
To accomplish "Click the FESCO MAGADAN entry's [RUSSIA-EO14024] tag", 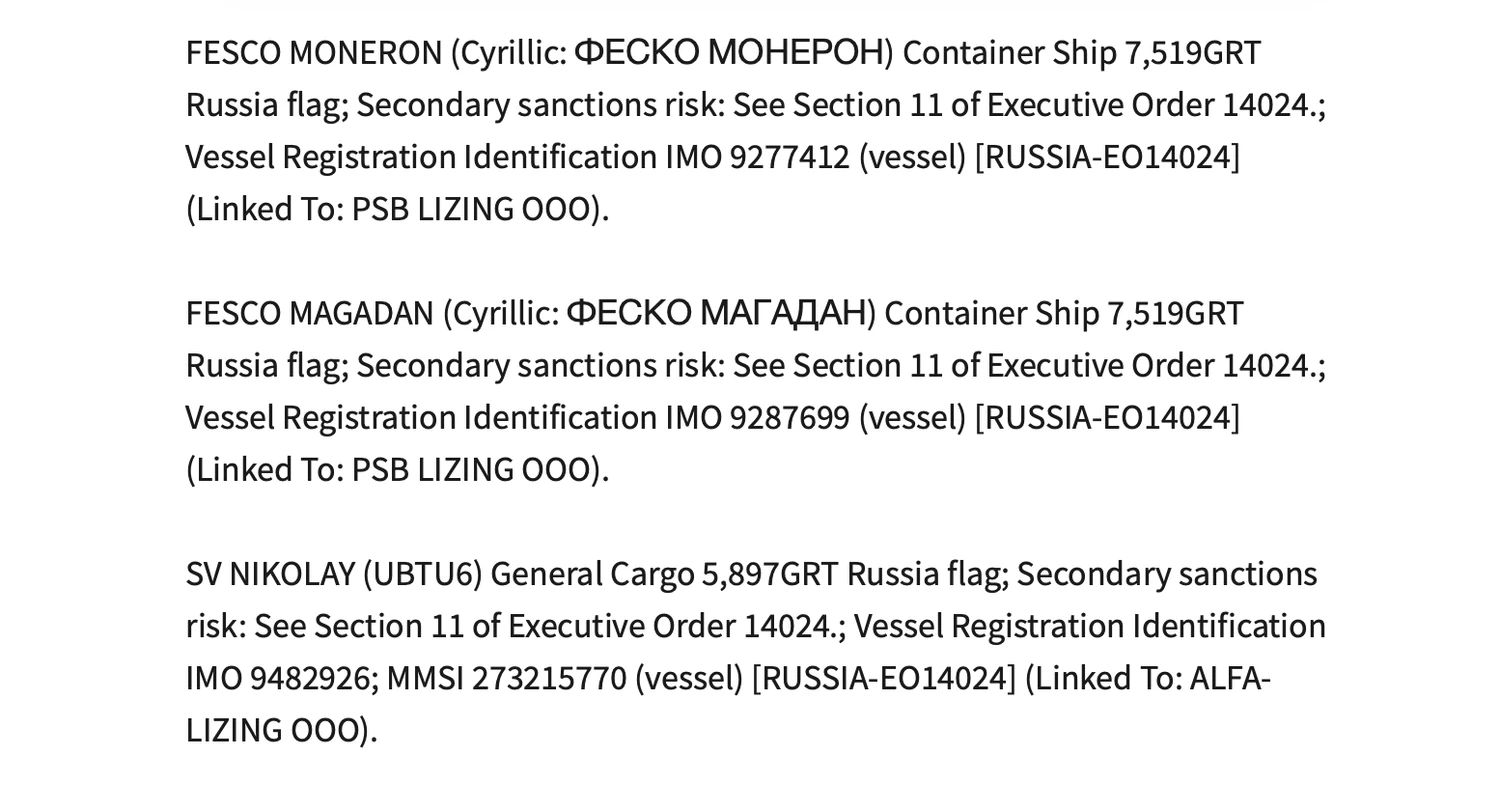I will point(1107,418).
